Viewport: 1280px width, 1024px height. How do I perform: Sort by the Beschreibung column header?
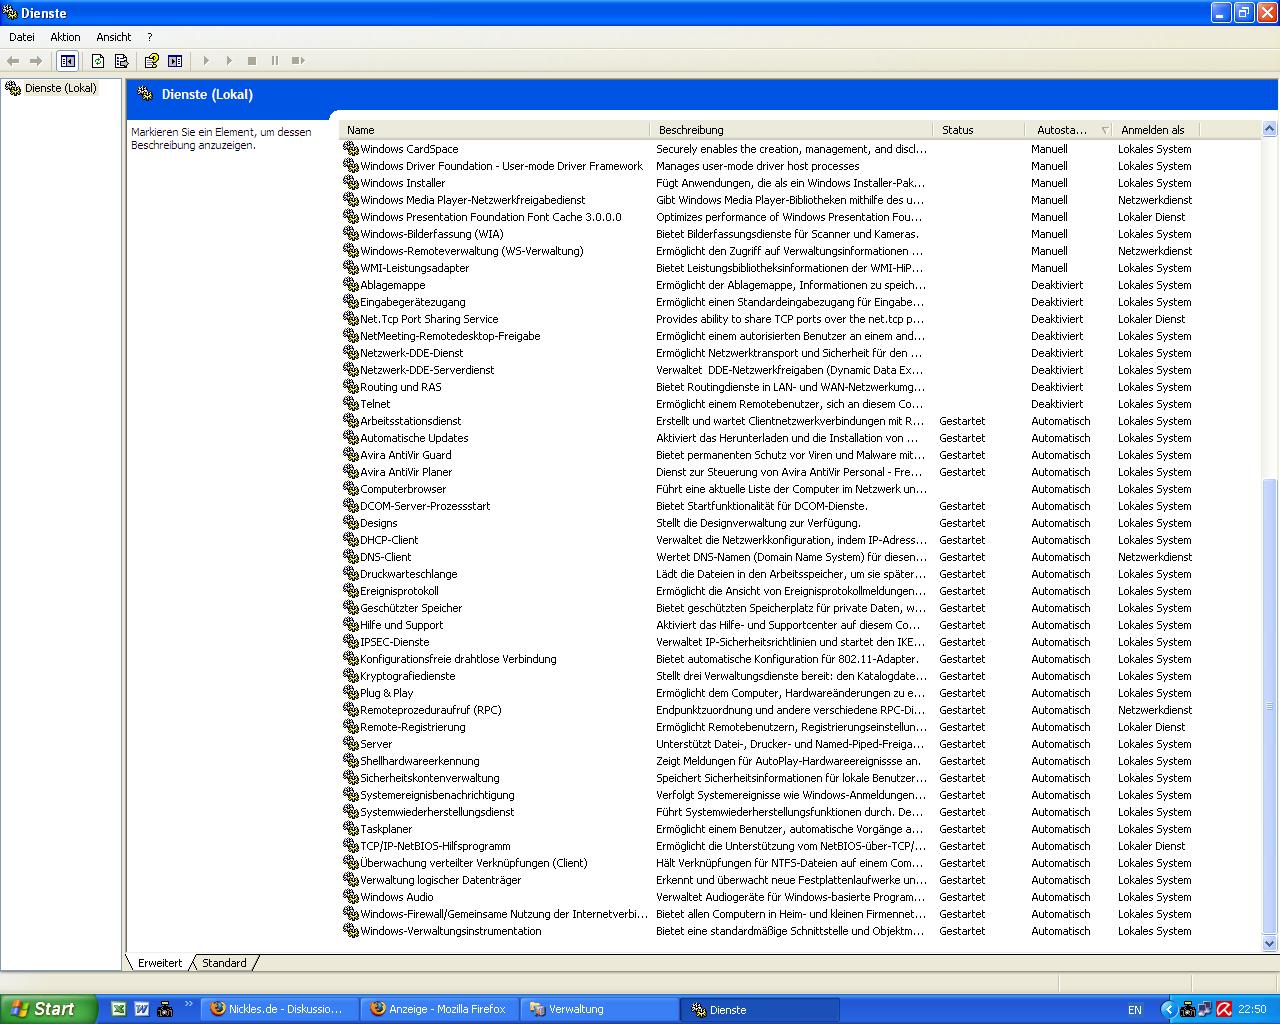(x=791, y=130)
